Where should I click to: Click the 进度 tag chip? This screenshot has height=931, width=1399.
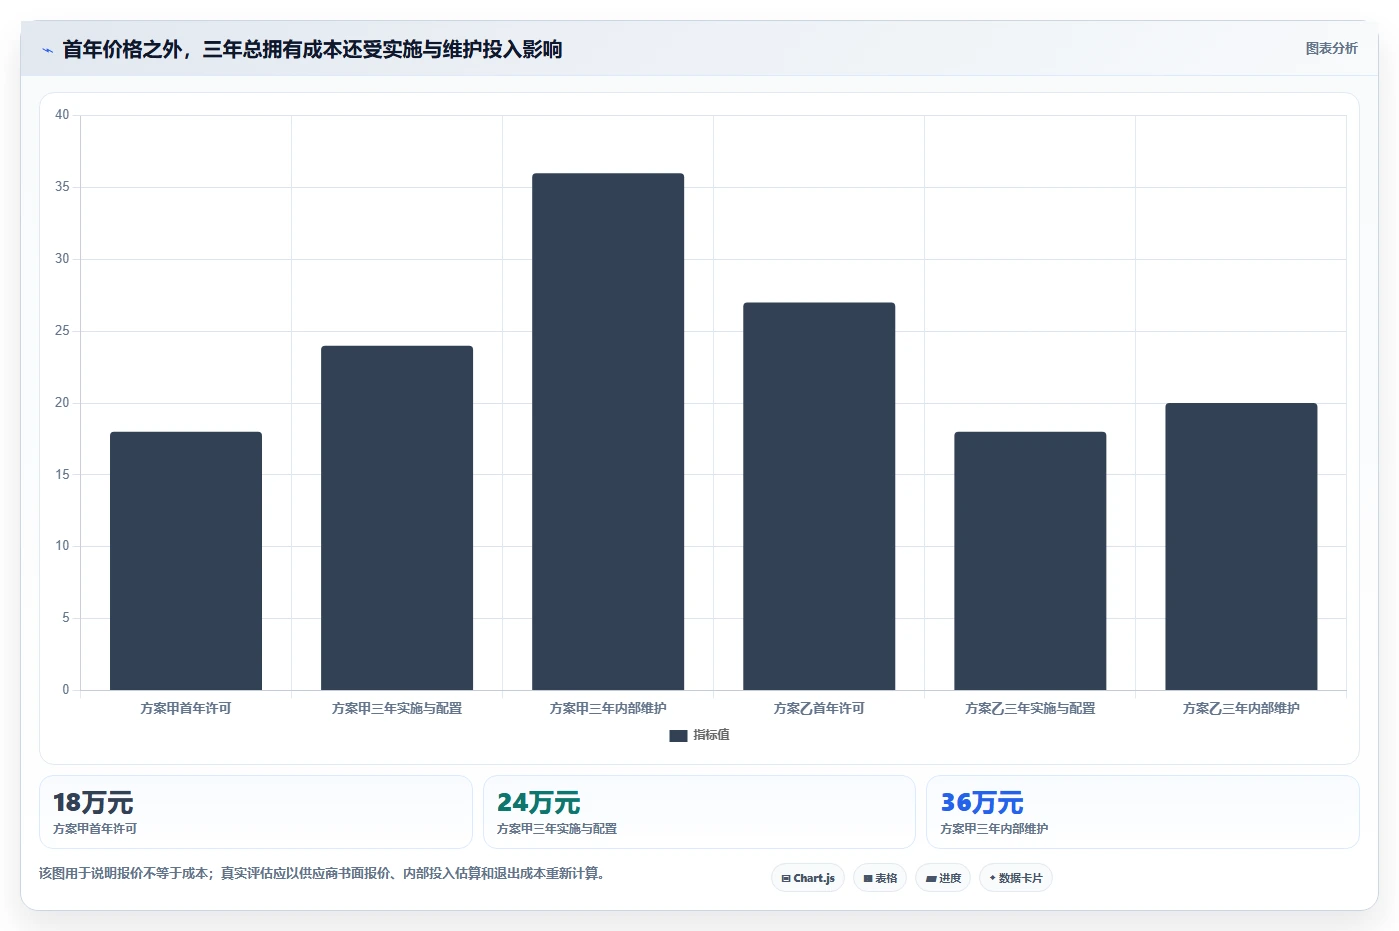coord(943,878)
